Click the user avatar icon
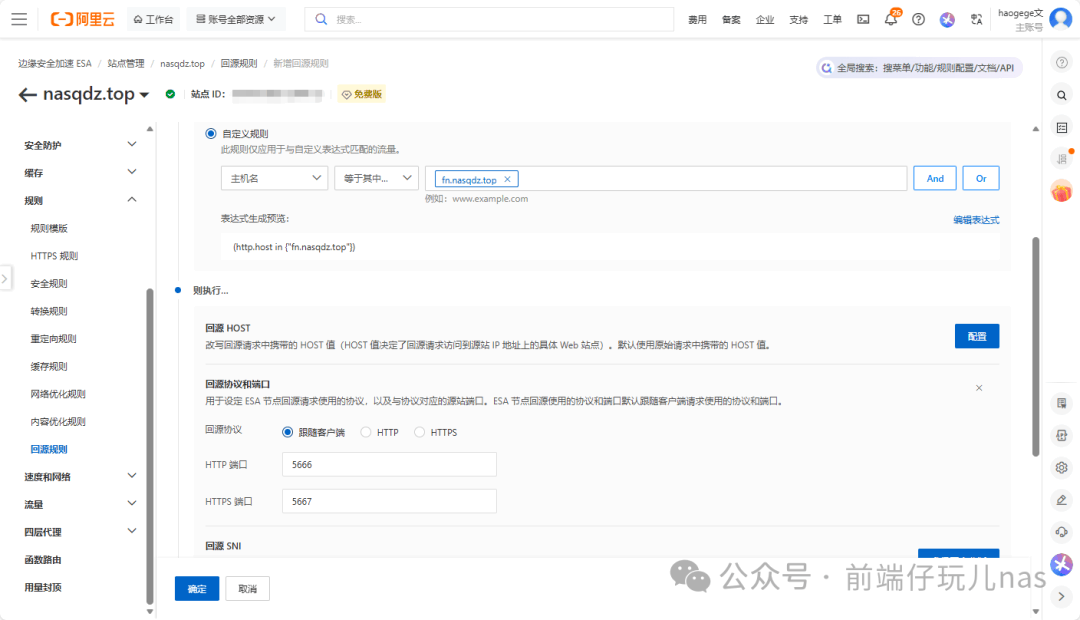Image resolution: width=1080 pixels, height=620 pixels. [1060, 19]
